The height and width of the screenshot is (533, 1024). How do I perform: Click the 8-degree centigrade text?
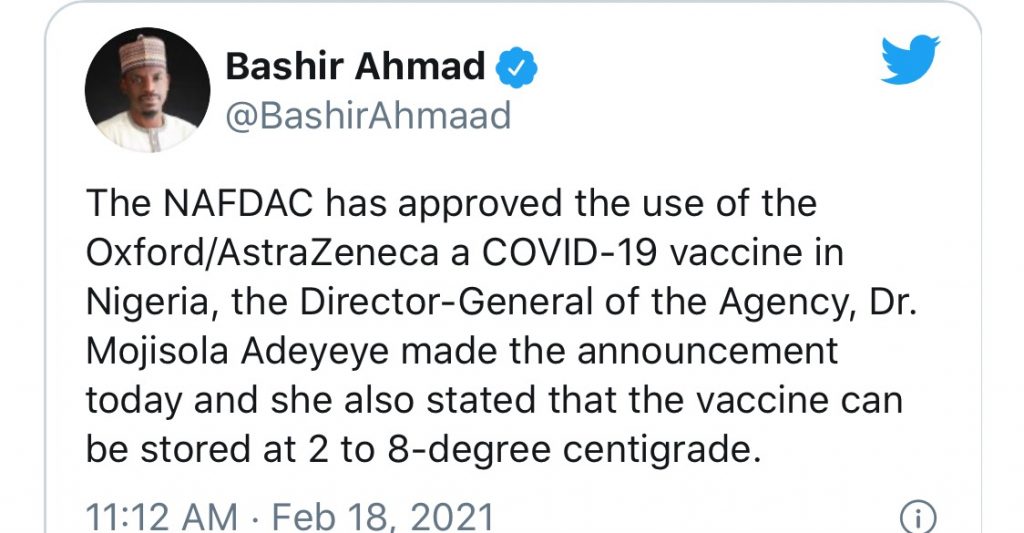(x=574, y=451)
